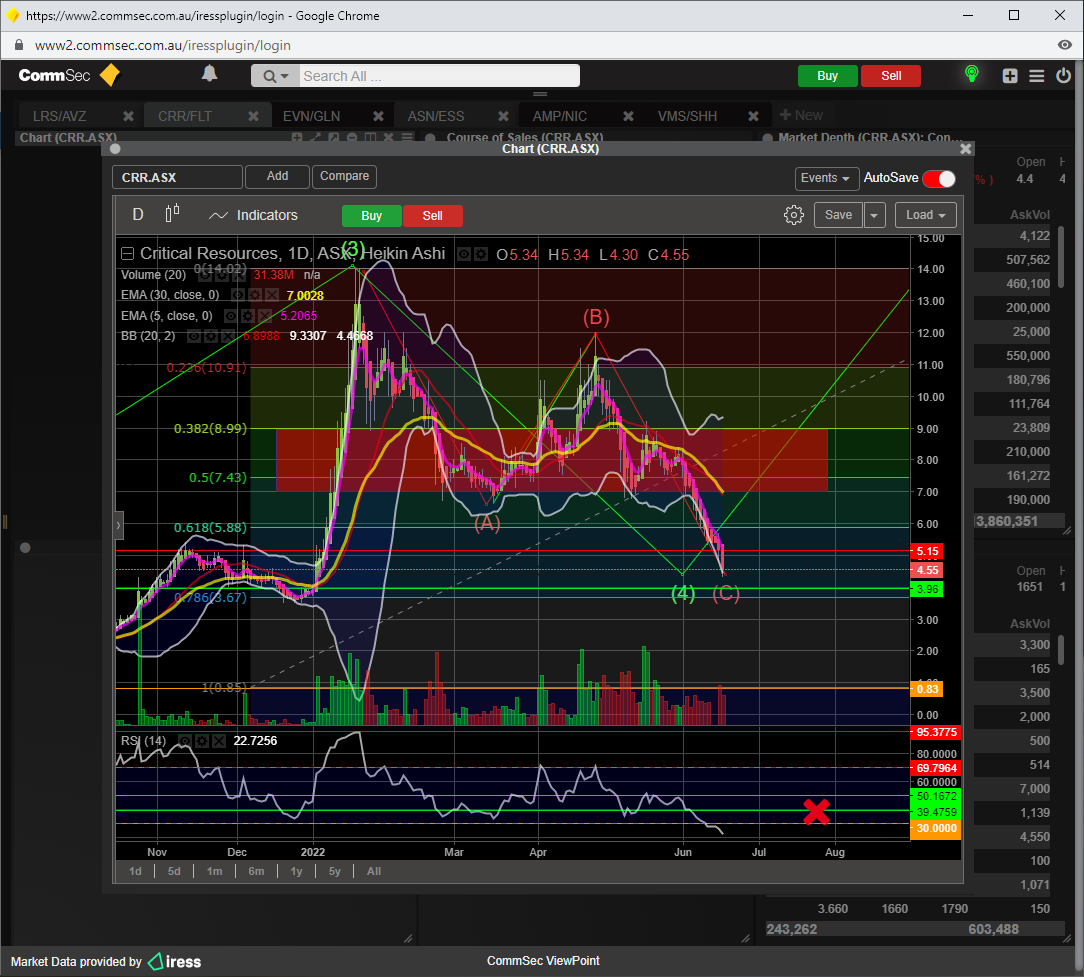Click the green lightbulb icon
1084x977 pixels.
coord(970,75)
